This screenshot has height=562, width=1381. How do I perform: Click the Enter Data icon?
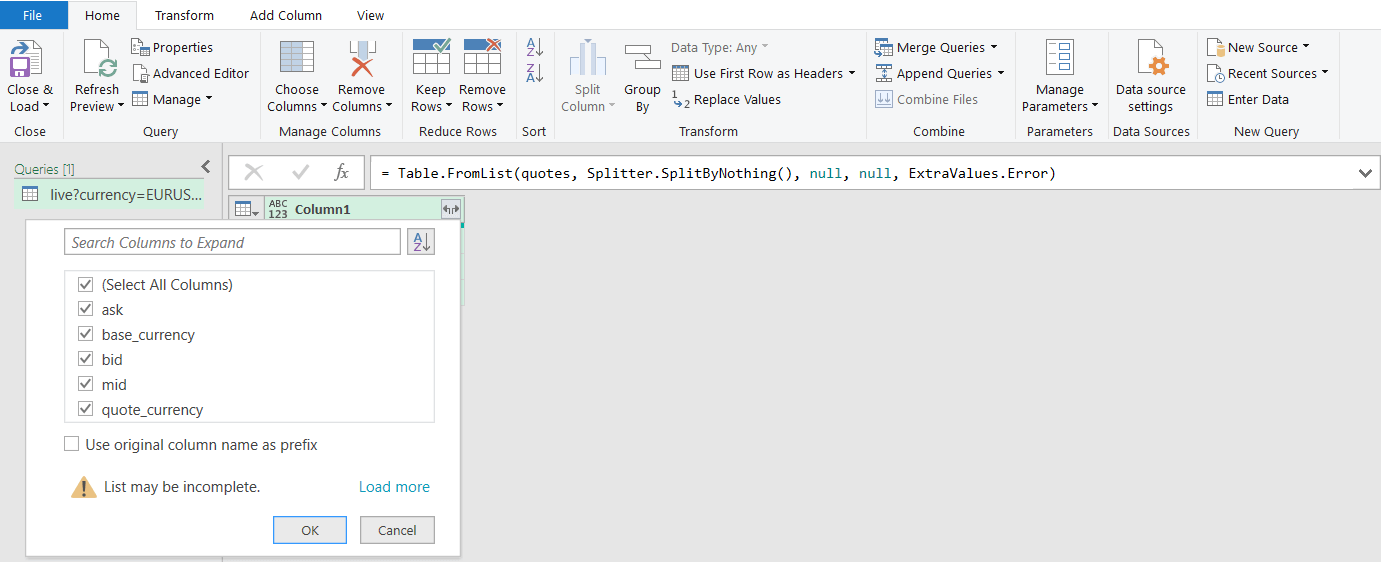click(1216, 99)
